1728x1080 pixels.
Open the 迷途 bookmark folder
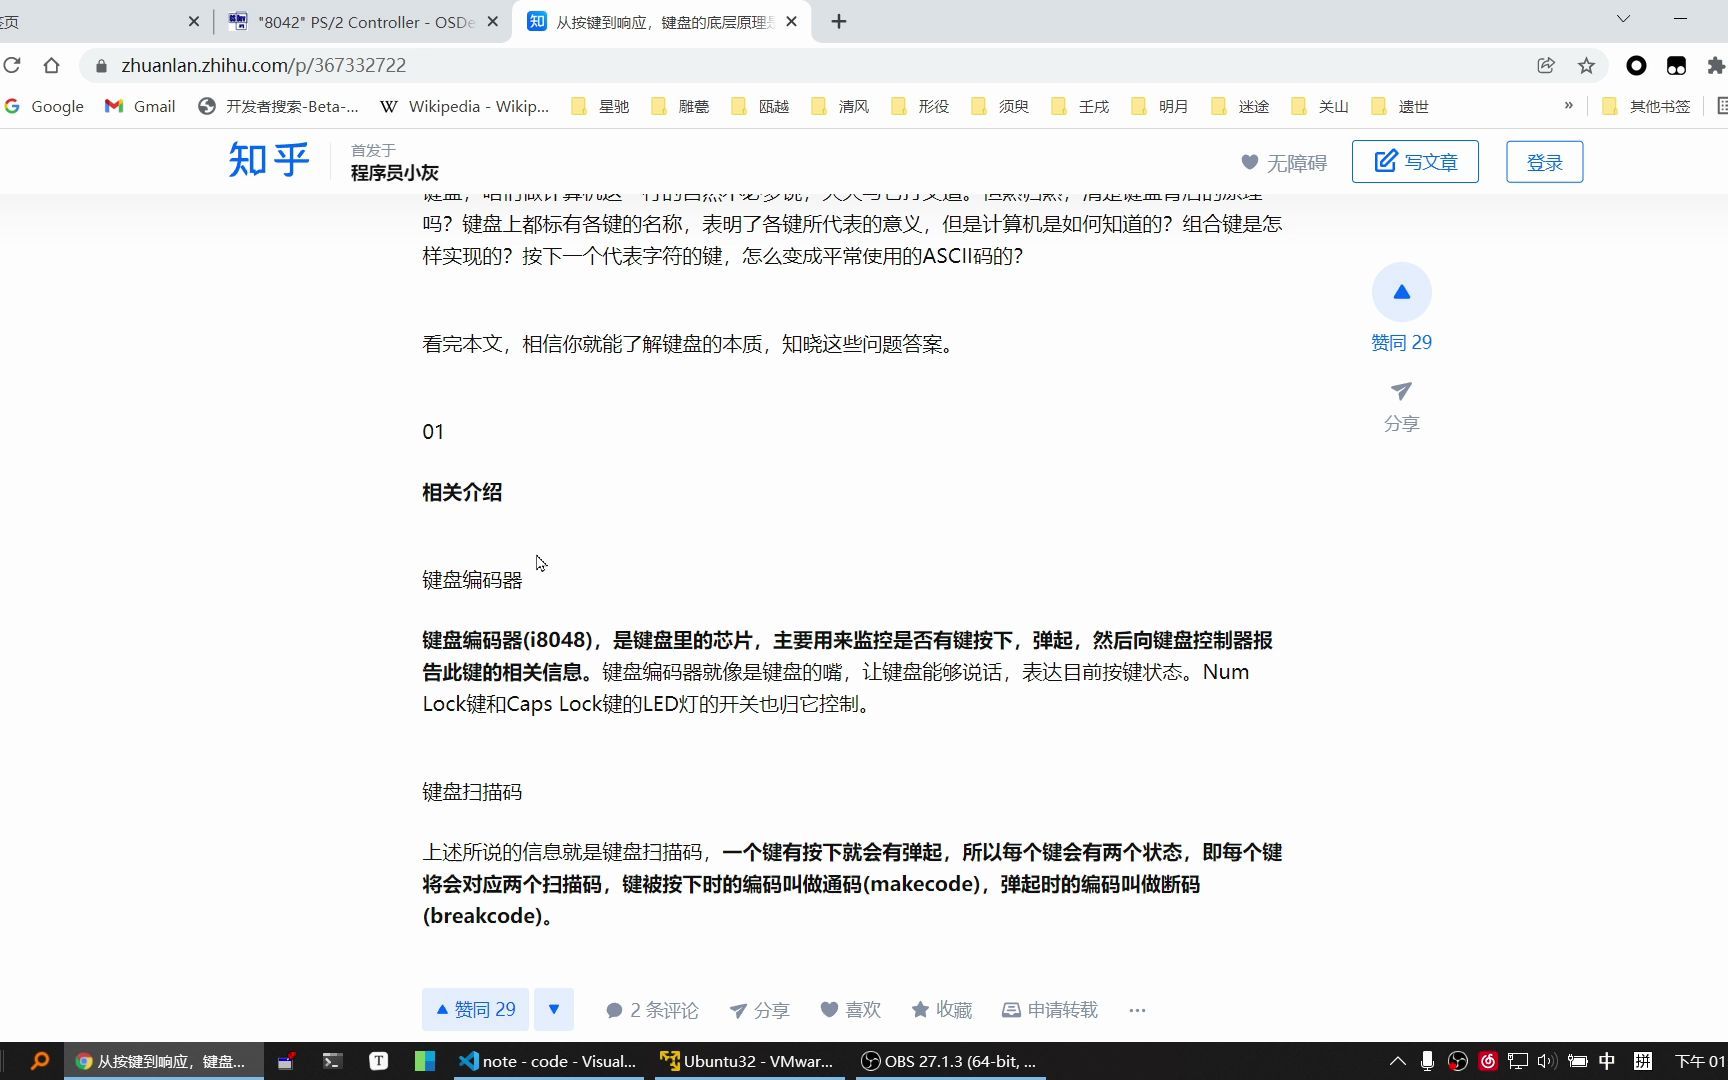1240,106
